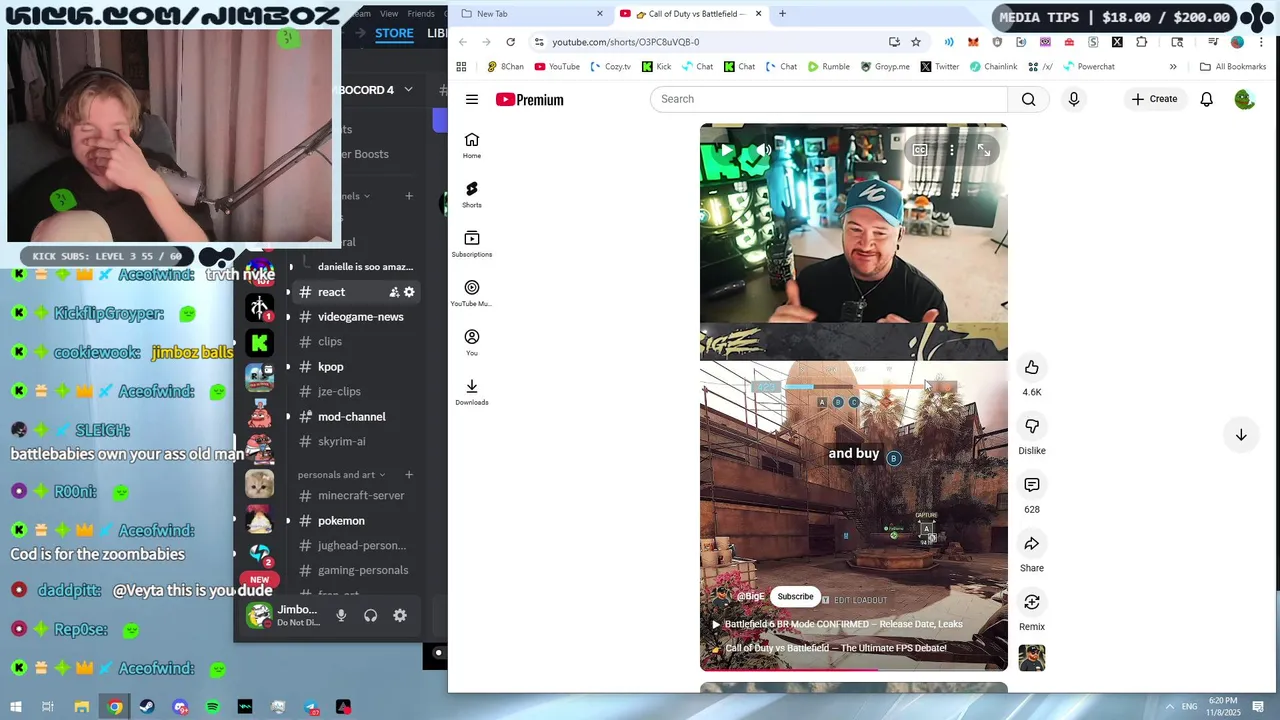Open more options on the Short player

point(952,150)
